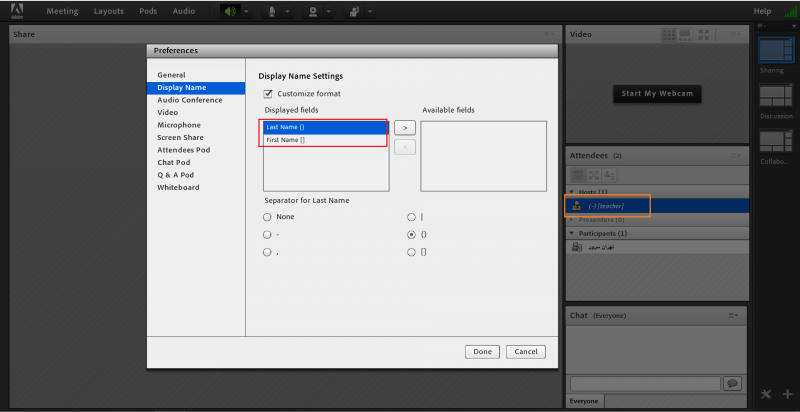
Task: Open the Meeting menu
Action: (62, 11)
